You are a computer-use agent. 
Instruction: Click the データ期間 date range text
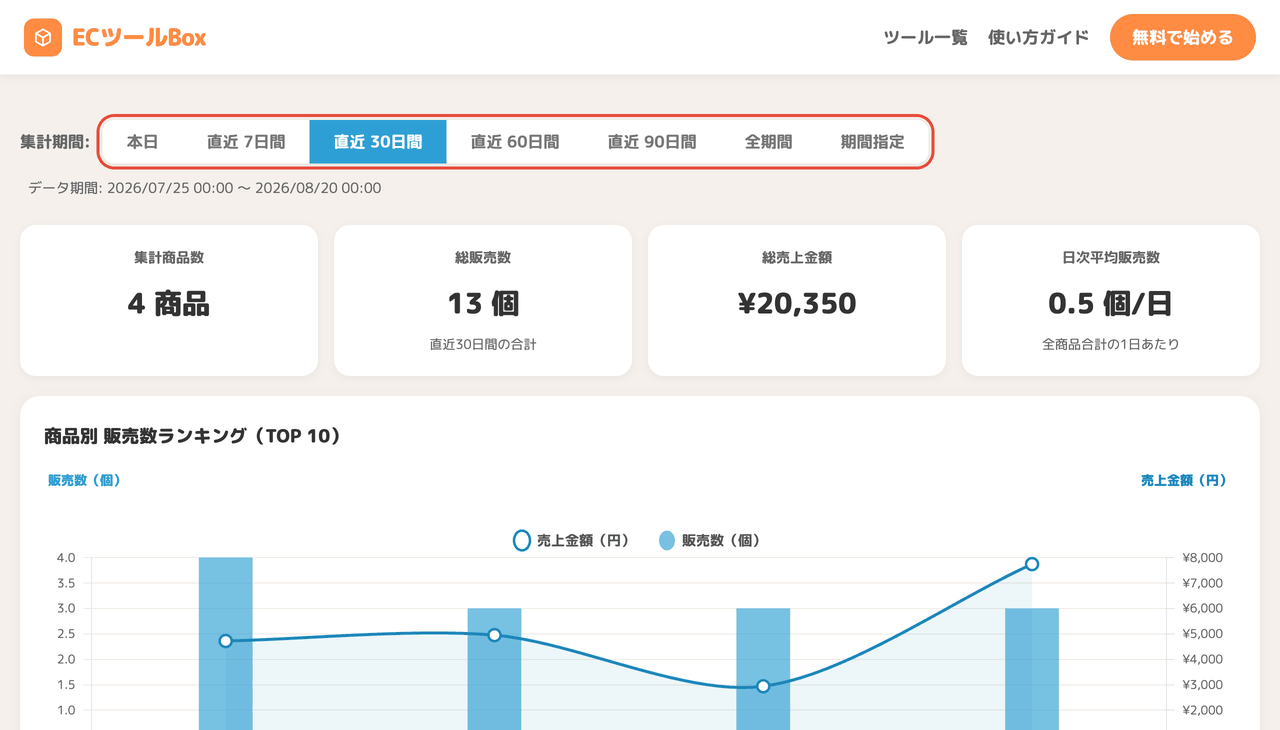coord(204,188)
